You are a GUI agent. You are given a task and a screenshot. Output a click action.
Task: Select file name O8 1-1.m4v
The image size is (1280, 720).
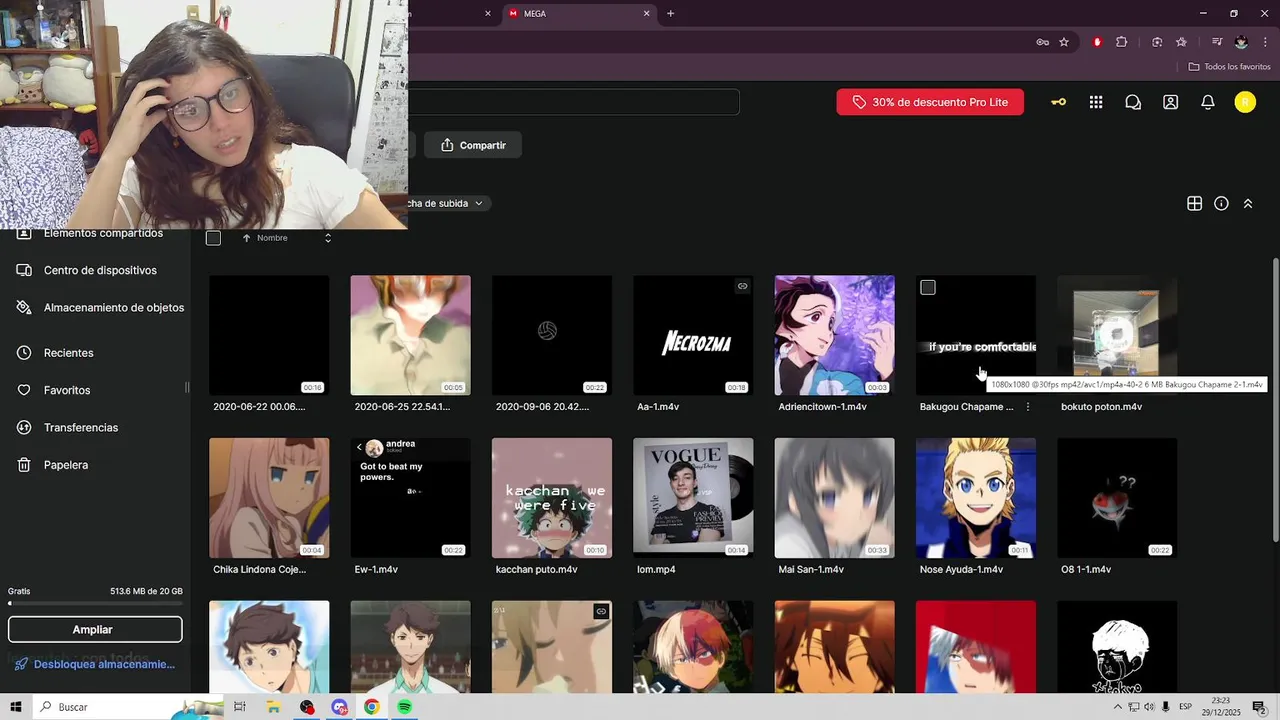(1086, 570)
